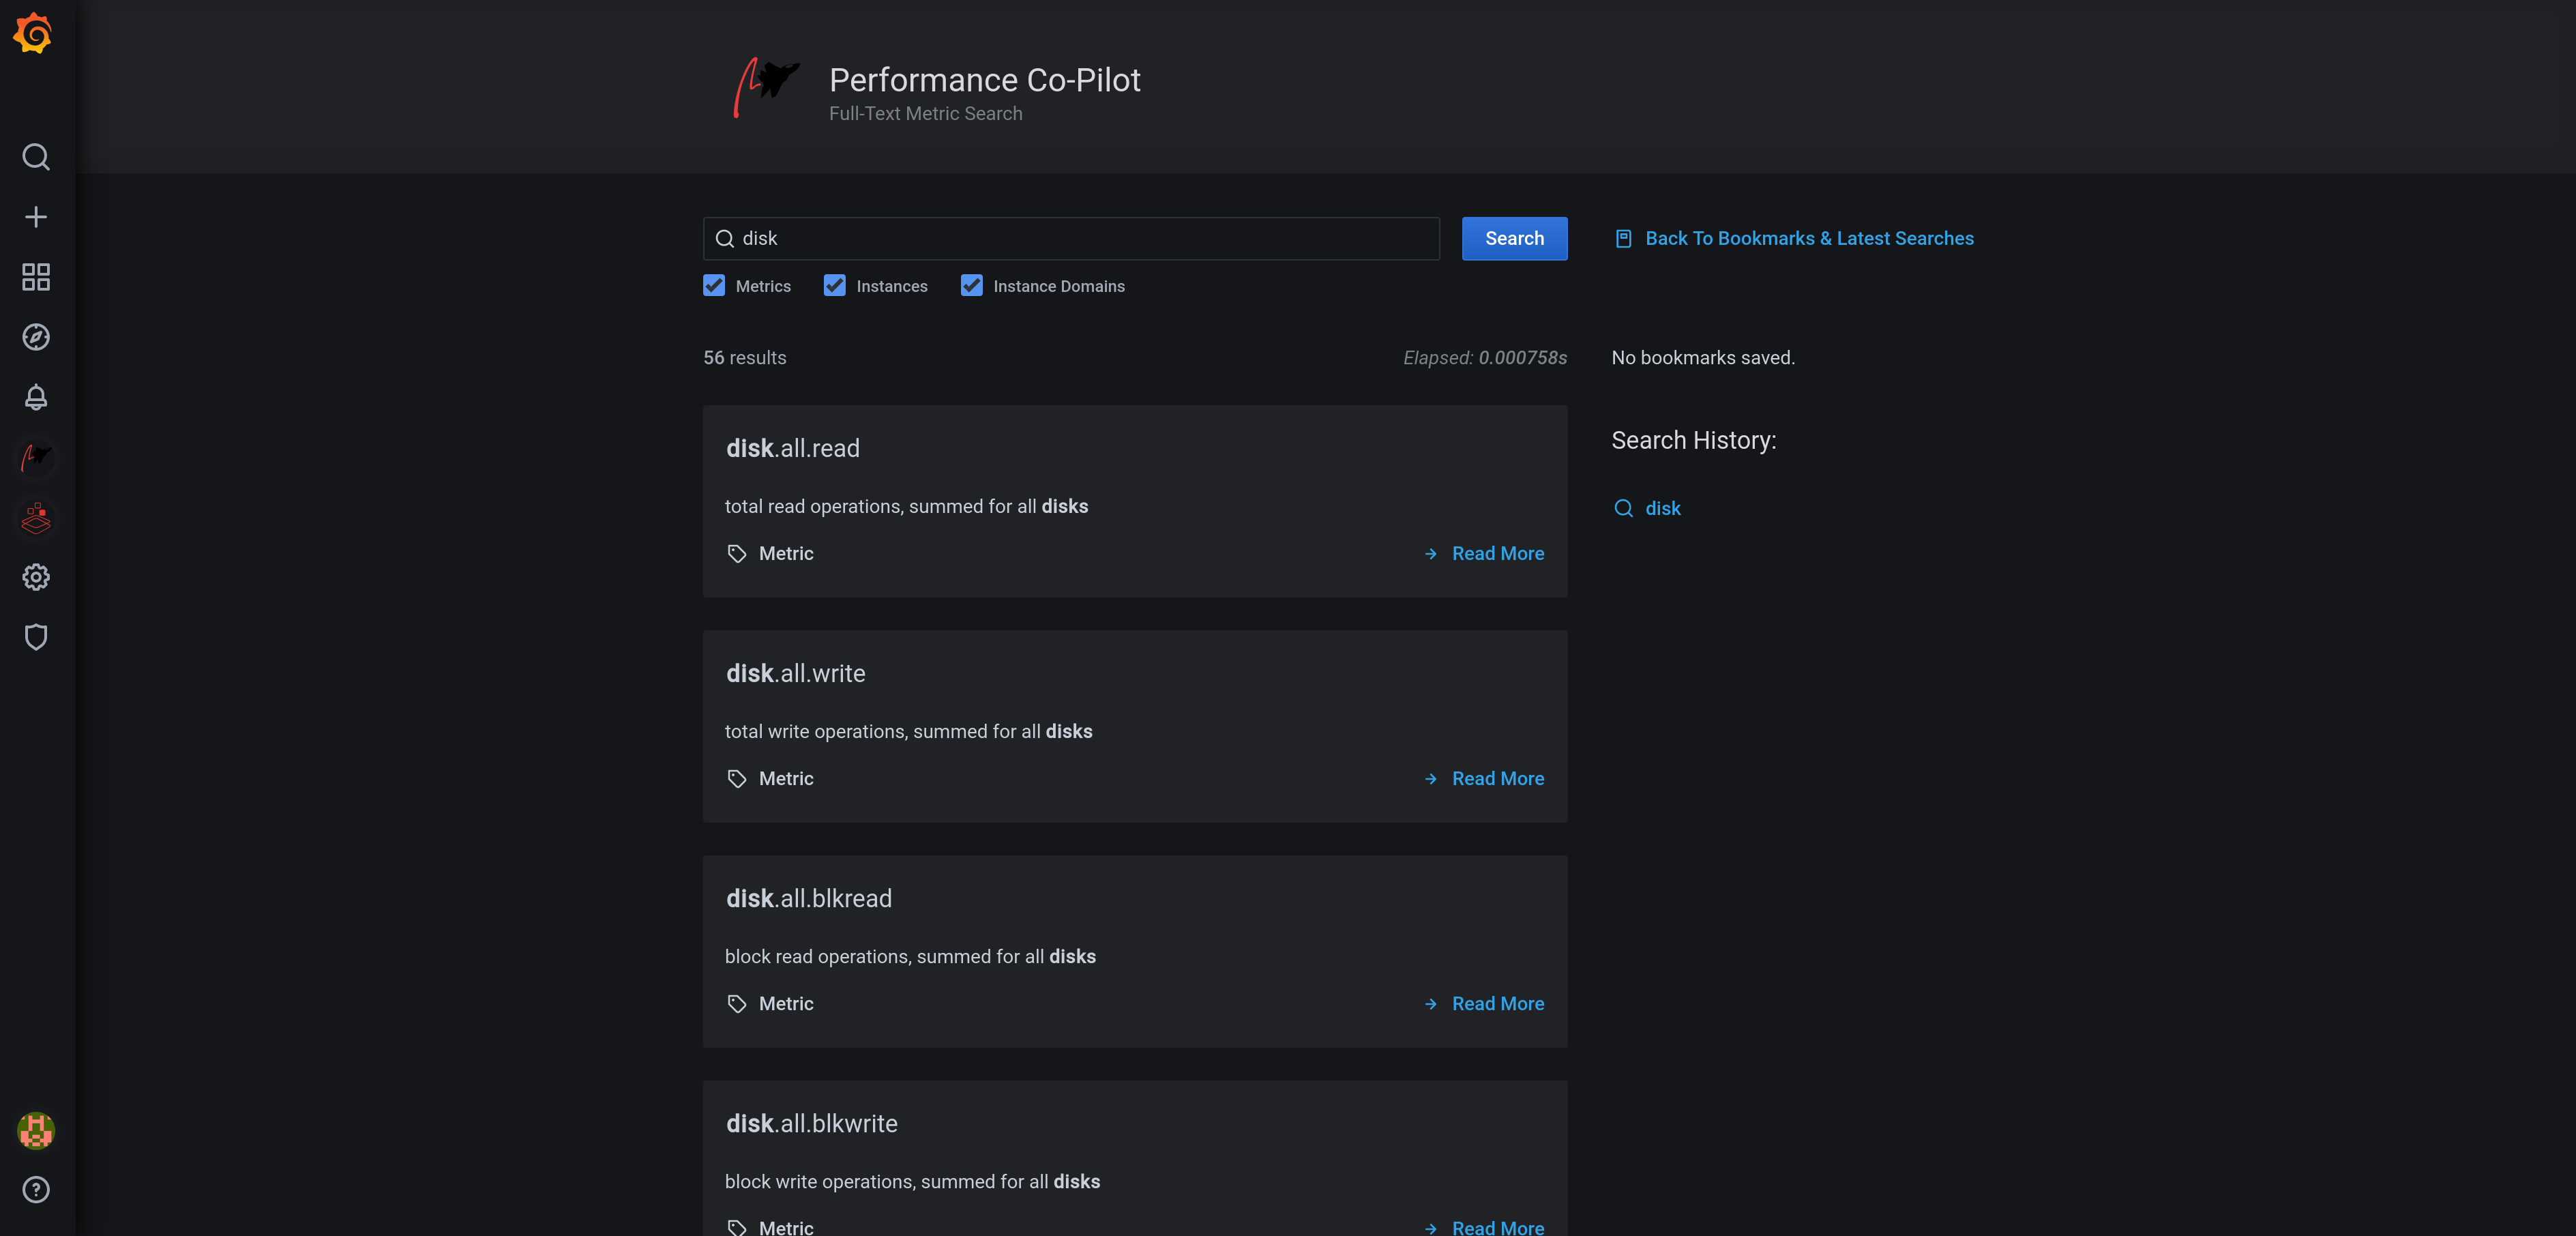Click the user avatar icon

click(36, 1130)
